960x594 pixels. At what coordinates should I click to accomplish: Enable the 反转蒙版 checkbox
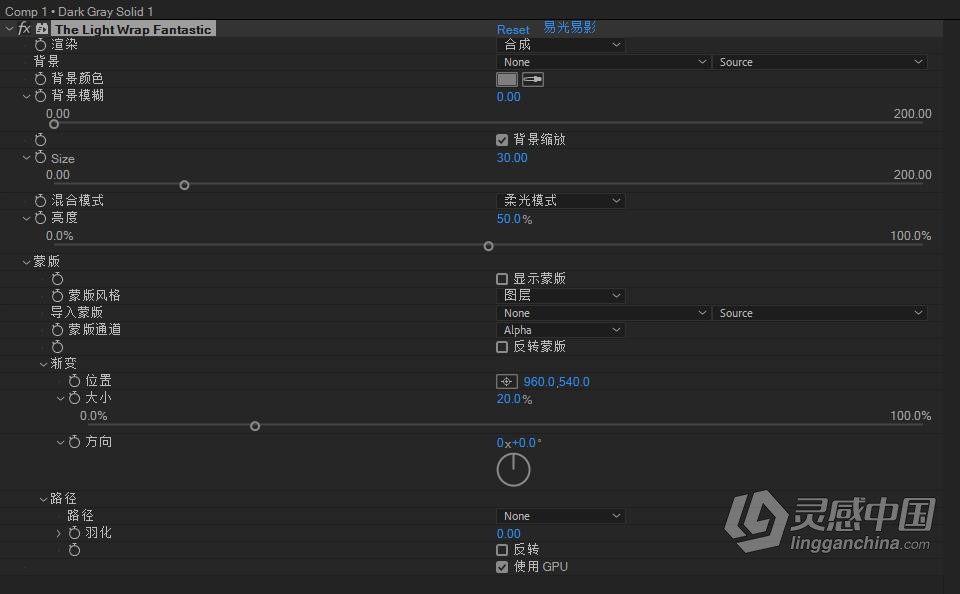click(x=502, y=347)
